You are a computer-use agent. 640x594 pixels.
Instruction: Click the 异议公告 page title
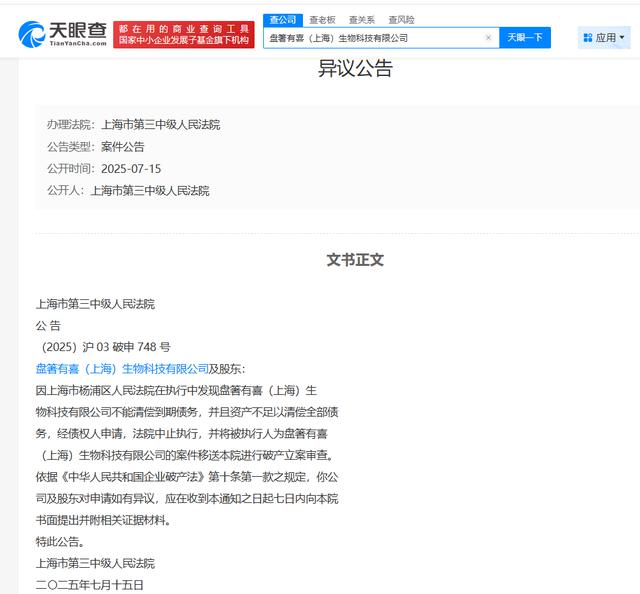click(x=355, y=68)
